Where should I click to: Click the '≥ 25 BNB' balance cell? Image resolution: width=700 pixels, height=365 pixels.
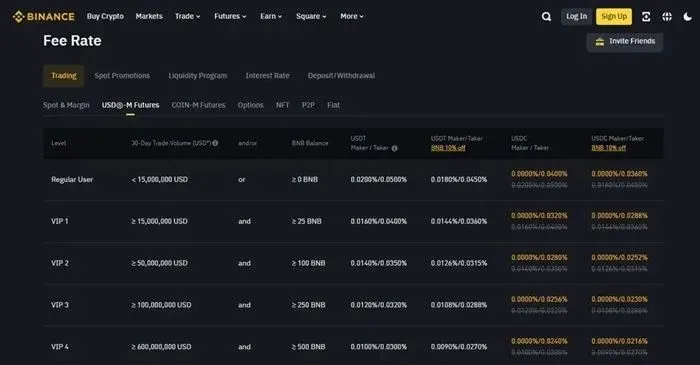pyautogui.click(x=307, y=221)
